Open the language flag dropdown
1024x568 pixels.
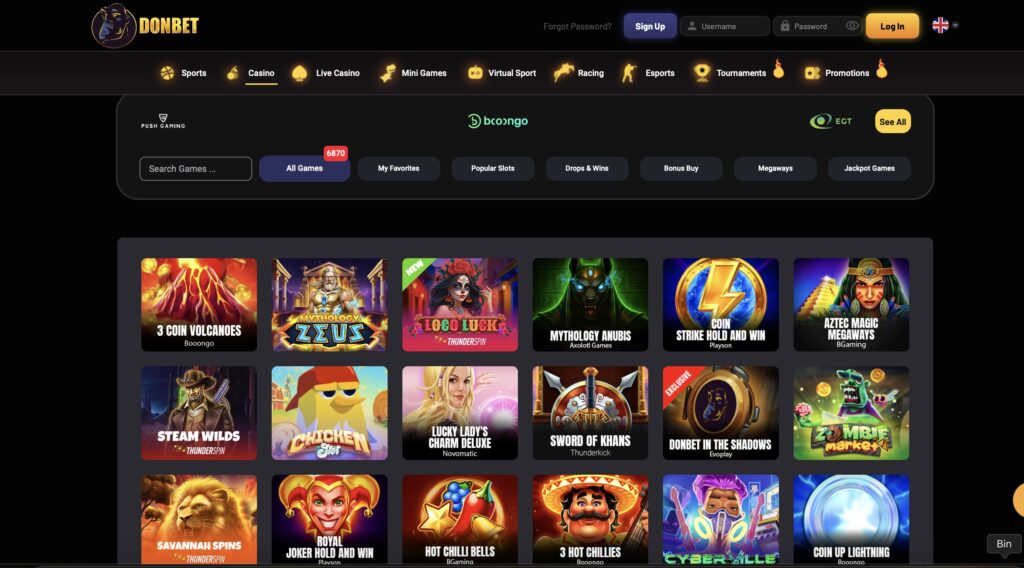945,25
